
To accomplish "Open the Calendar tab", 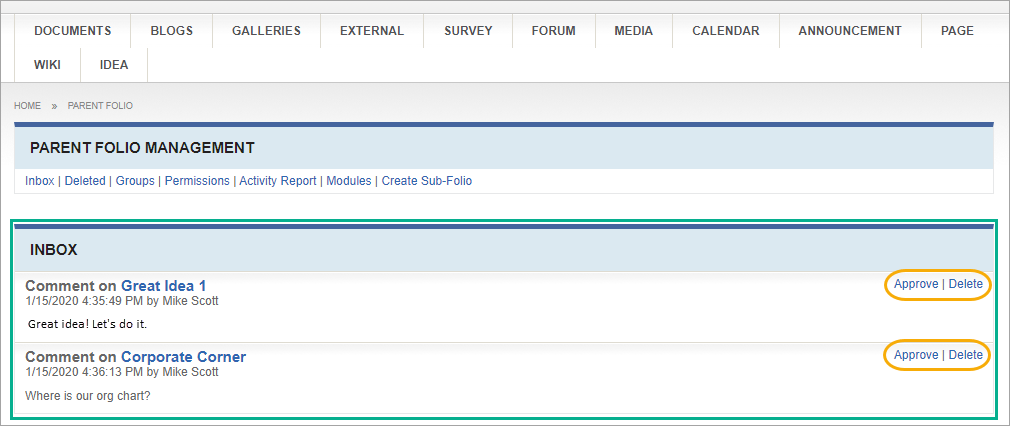I will pos(726,31).
